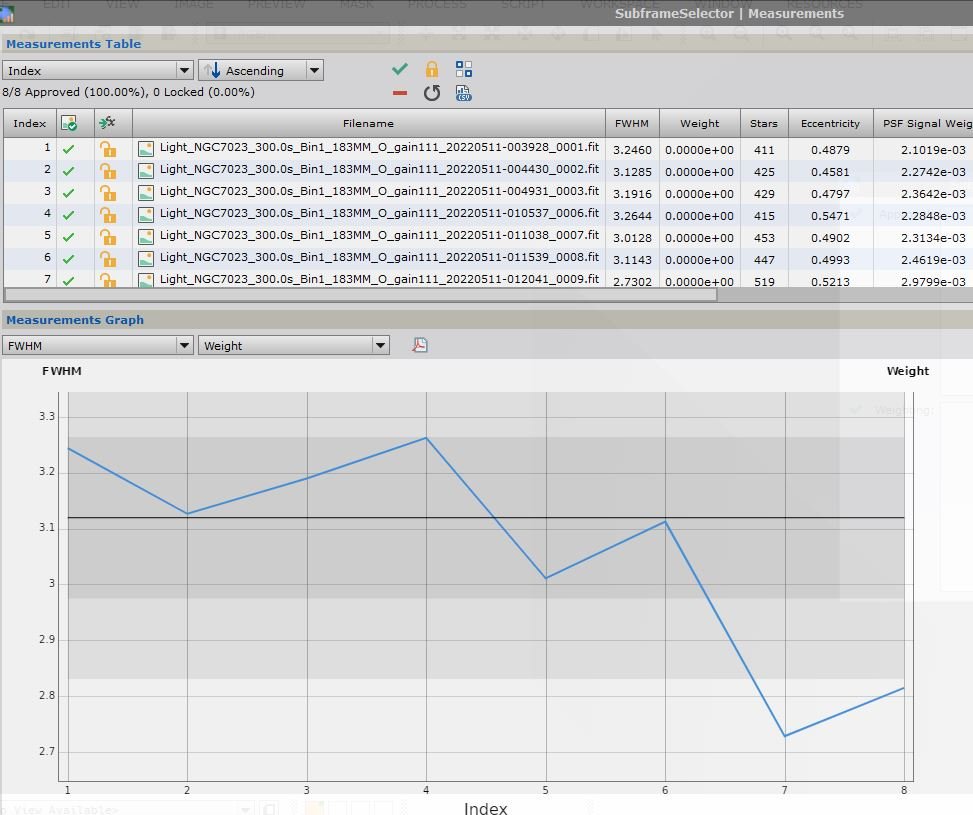This screenshot has width=973, height=815.
Task: Click the table's horizontal scrollbar
Action: click(360, 295)
